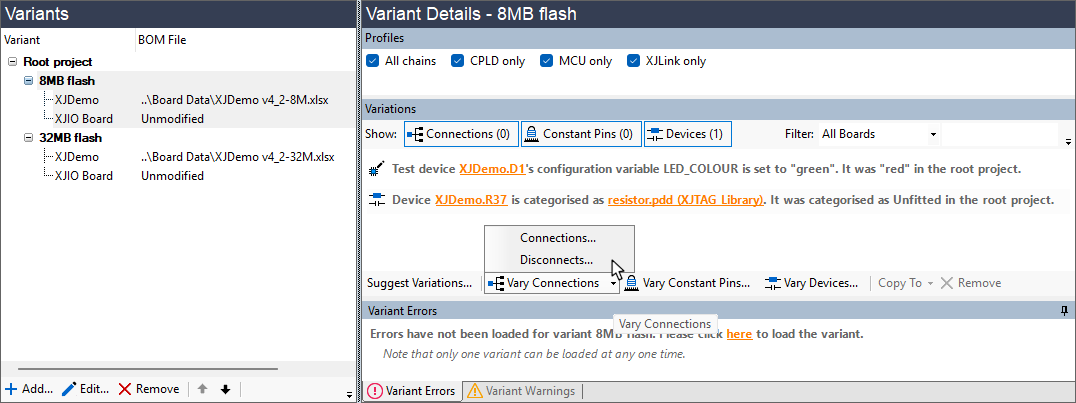
Task: Toggle the MCU only checkbox
Action: point(547,61)
